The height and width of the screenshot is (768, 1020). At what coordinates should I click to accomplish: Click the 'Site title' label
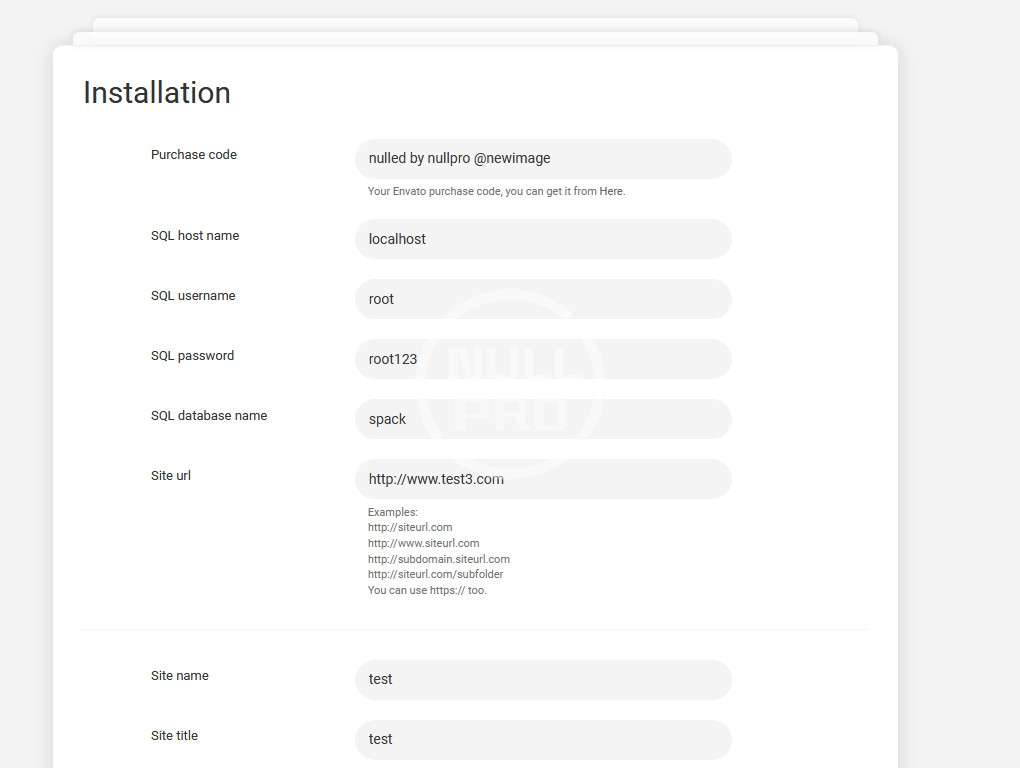click(174, 736)
